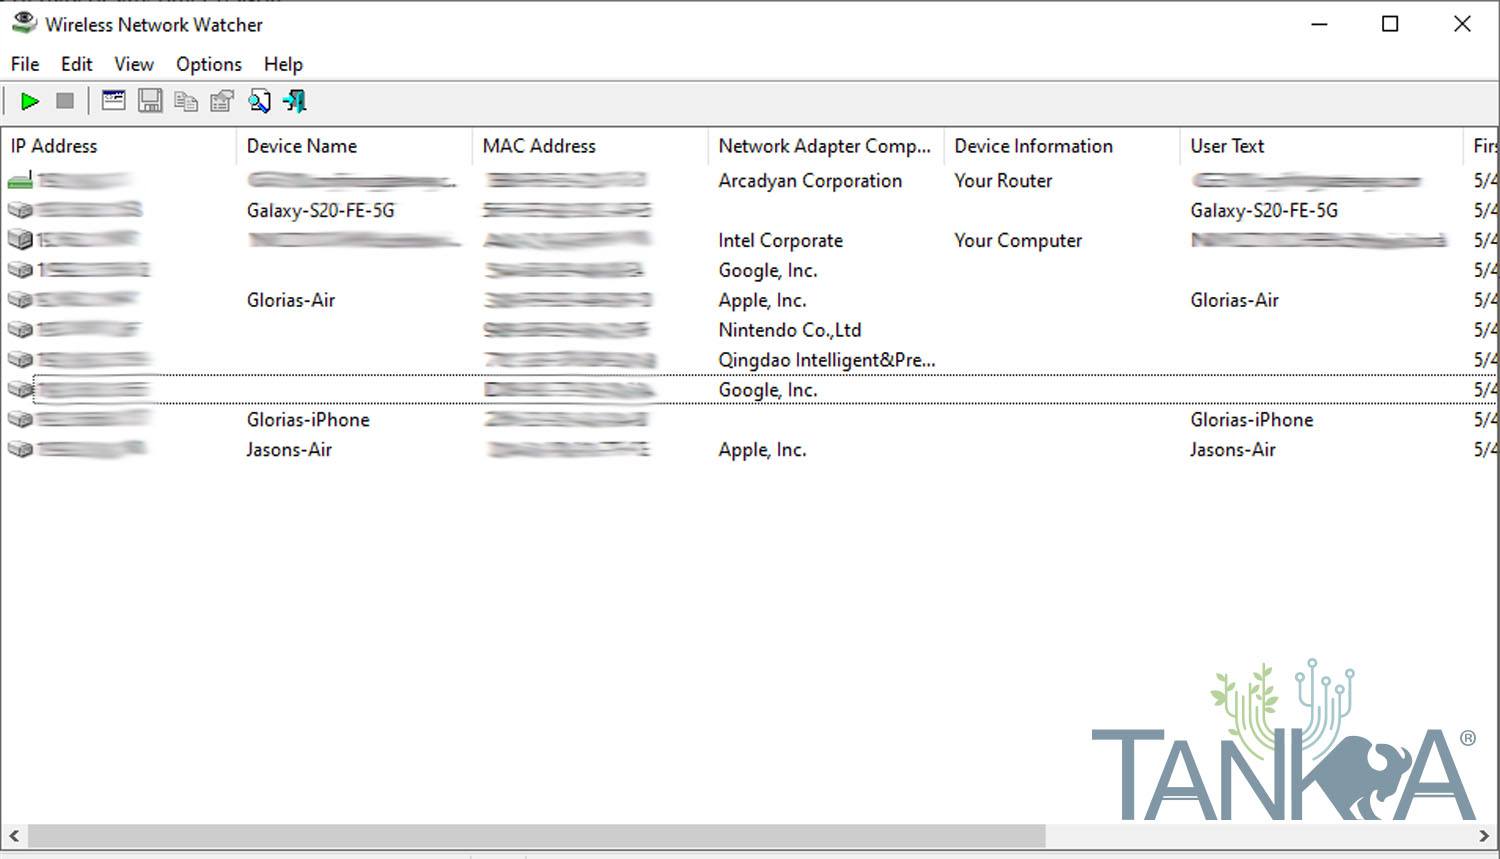Click Apple, Inc. in the Glorias-Air row
The image size is (1500, 859).
point(762,300)
